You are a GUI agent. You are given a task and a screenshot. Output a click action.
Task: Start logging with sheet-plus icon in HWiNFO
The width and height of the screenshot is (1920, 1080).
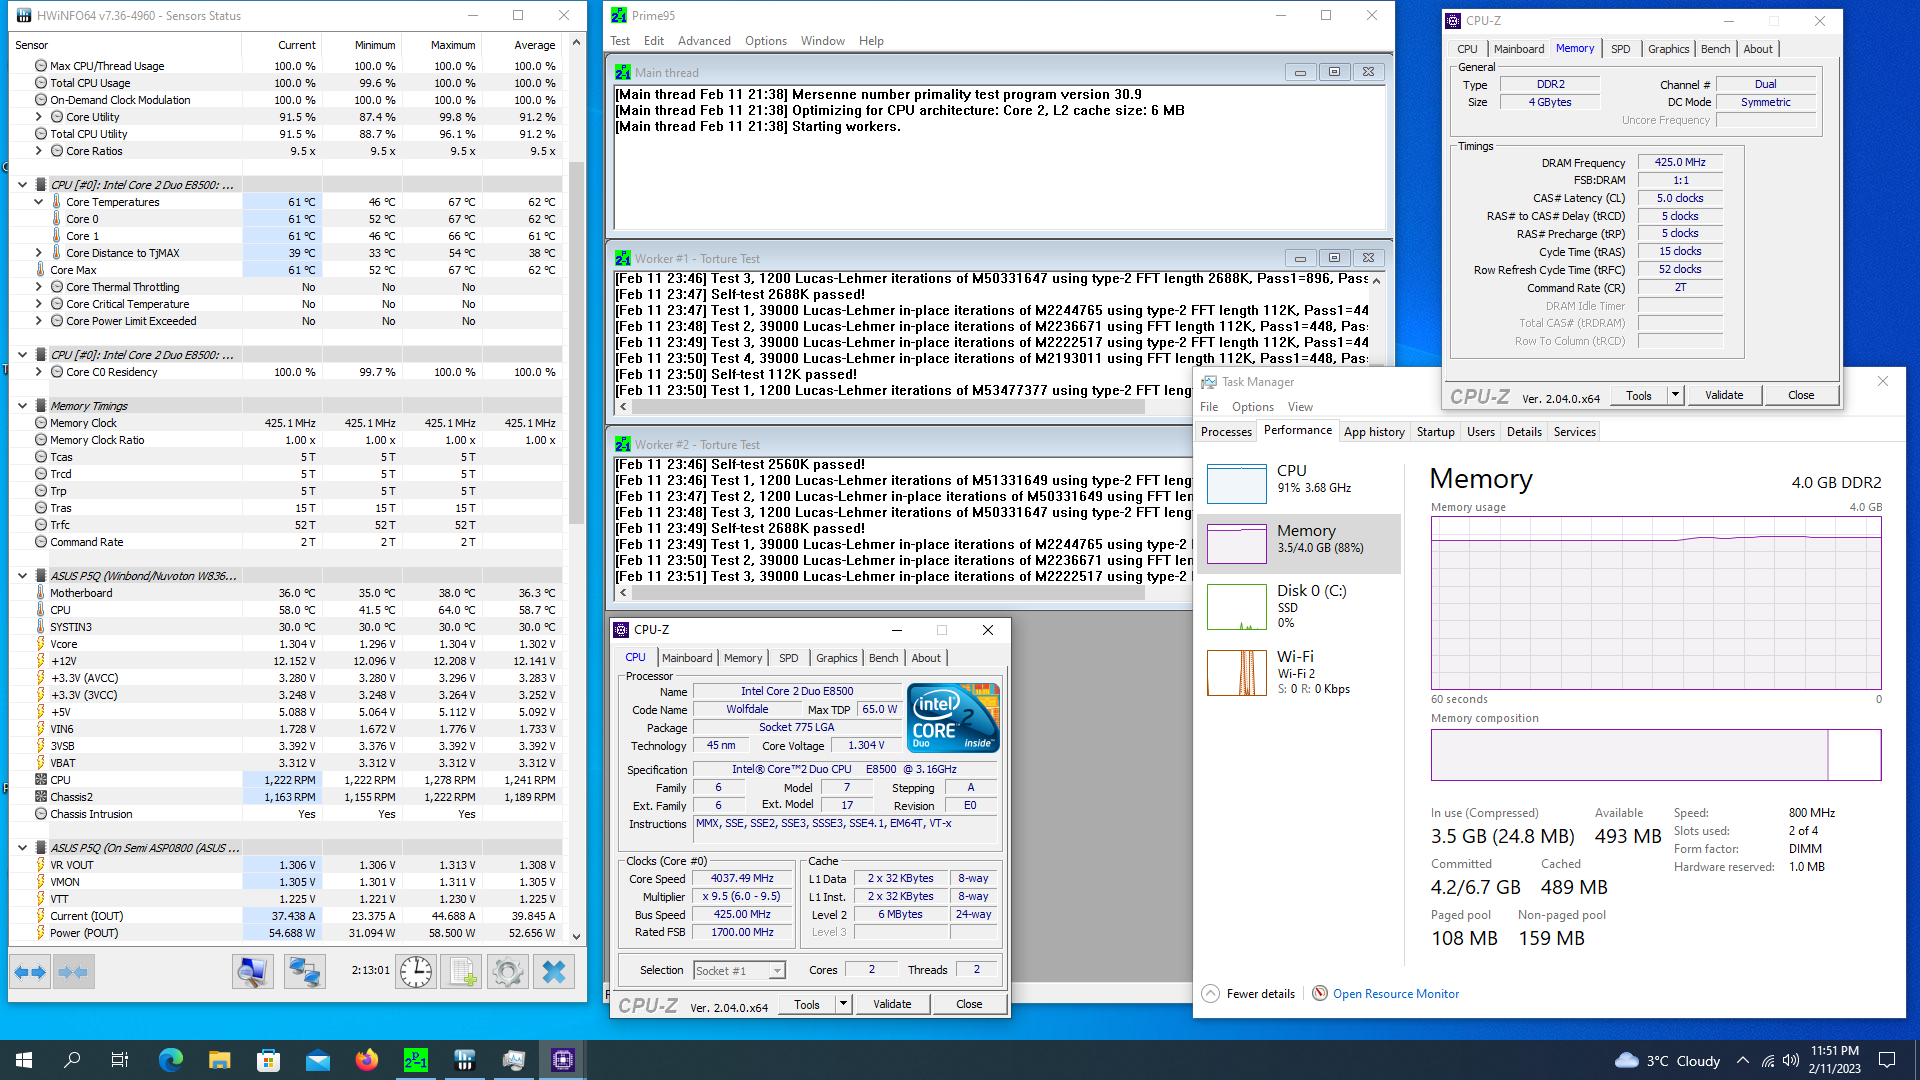(x=462, y=971)
